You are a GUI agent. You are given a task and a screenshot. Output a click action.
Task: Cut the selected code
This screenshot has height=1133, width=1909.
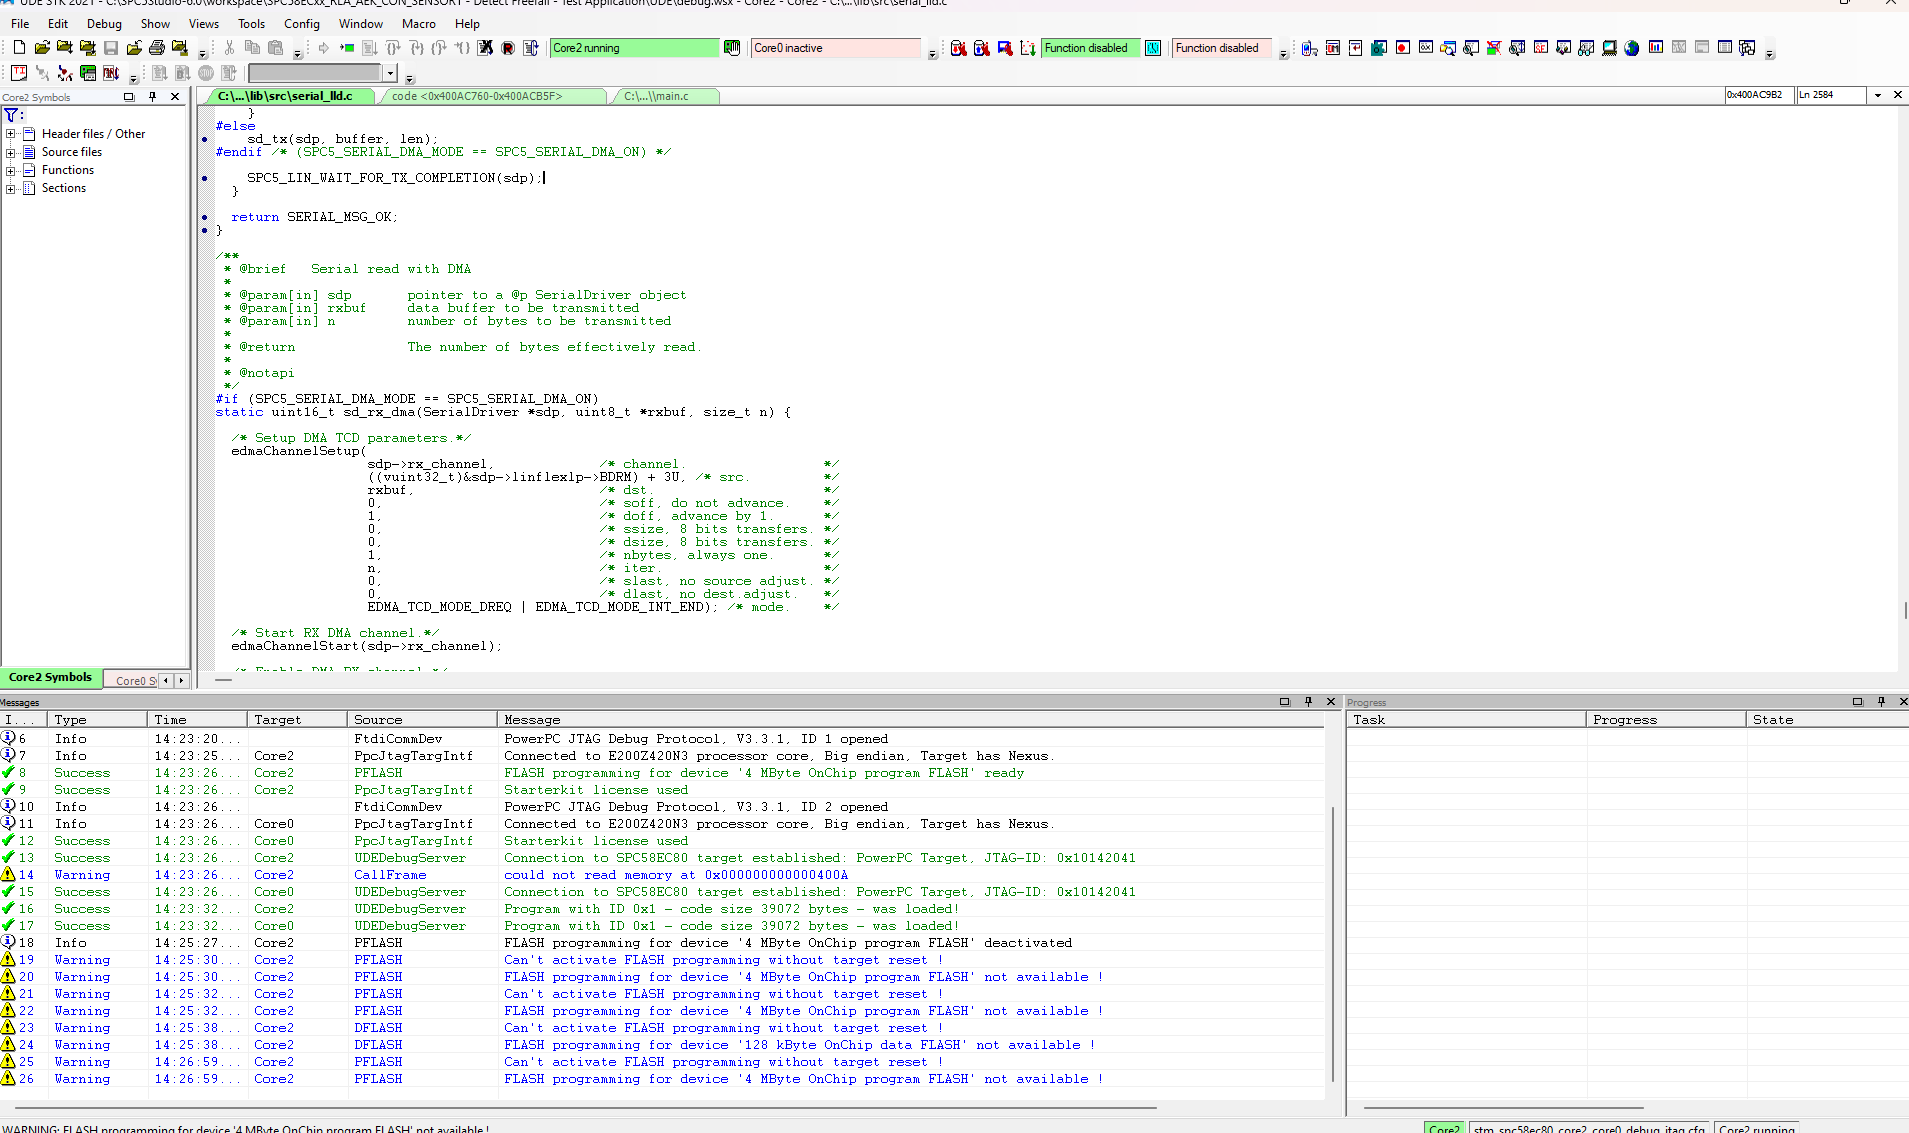pos(229,47)
